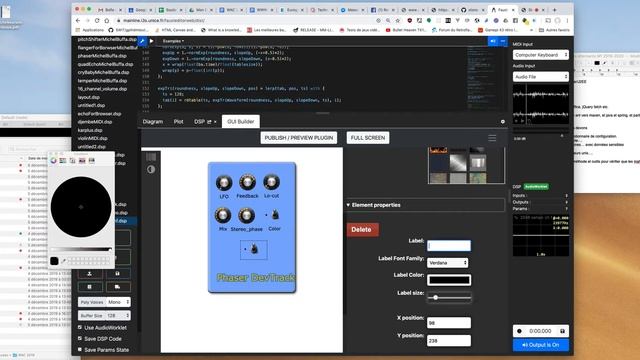This screenshot has height=360, width=640.
Task: Reload the browser page
Action: (x=97, y=20)
